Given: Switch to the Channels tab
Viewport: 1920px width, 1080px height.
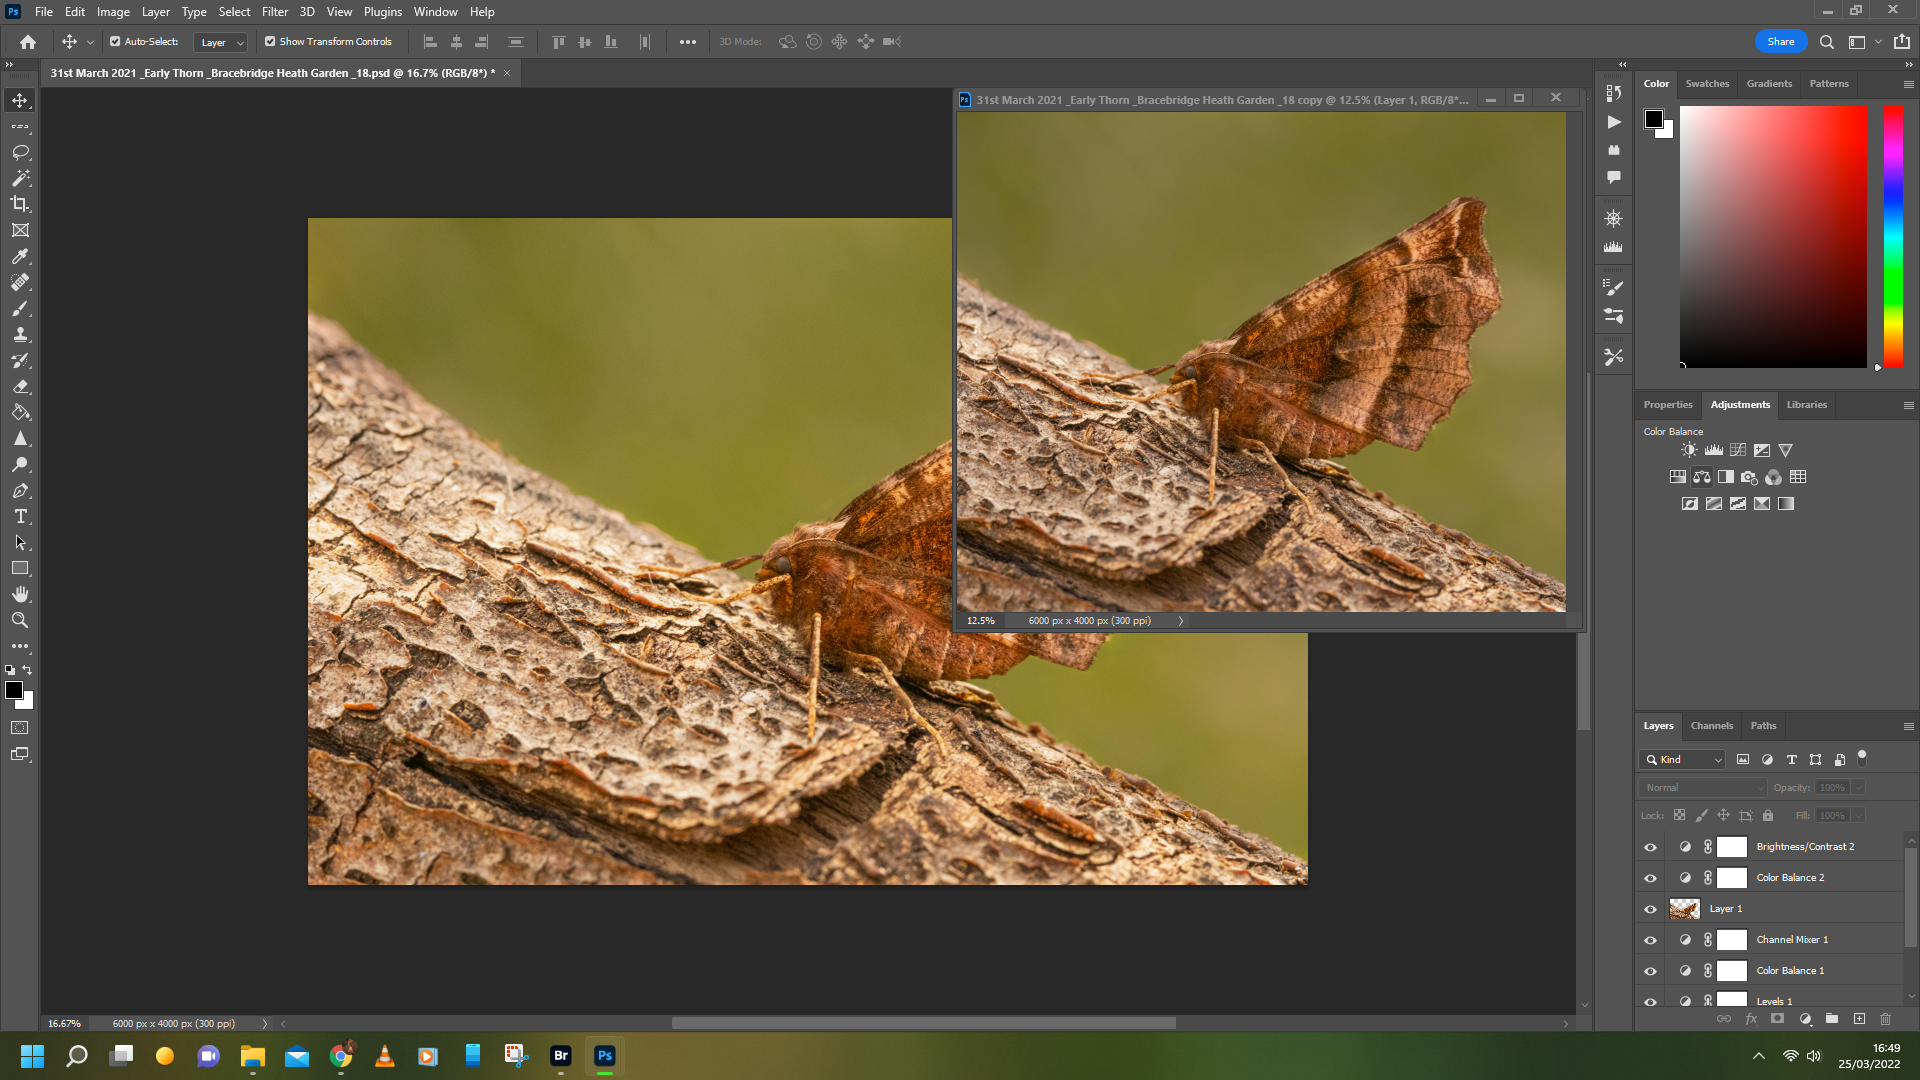Looking at the screenshot, I should [x=1711, y=726].
